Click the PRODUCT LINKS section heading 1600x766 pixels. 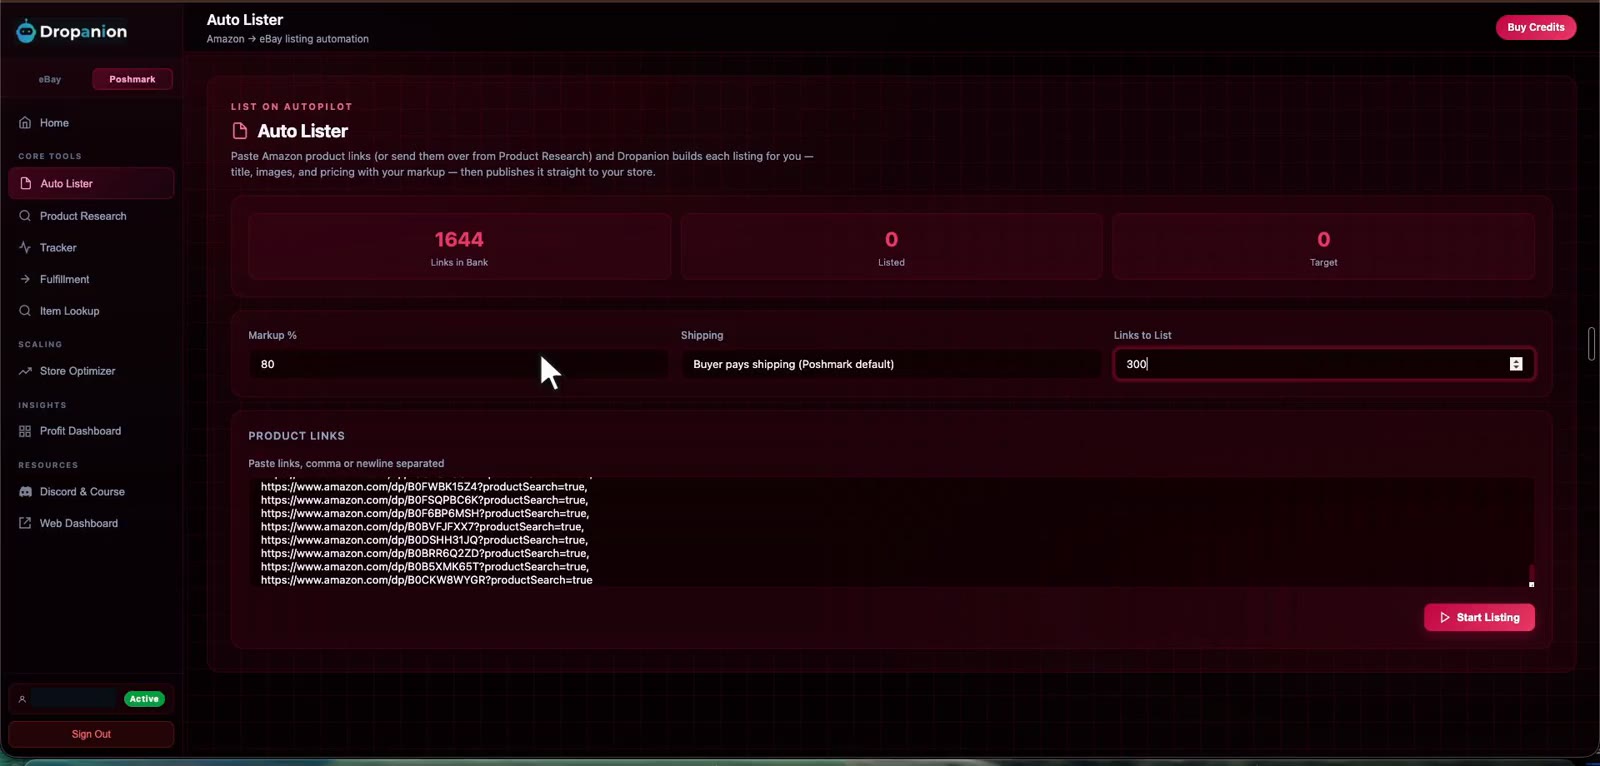297,436
